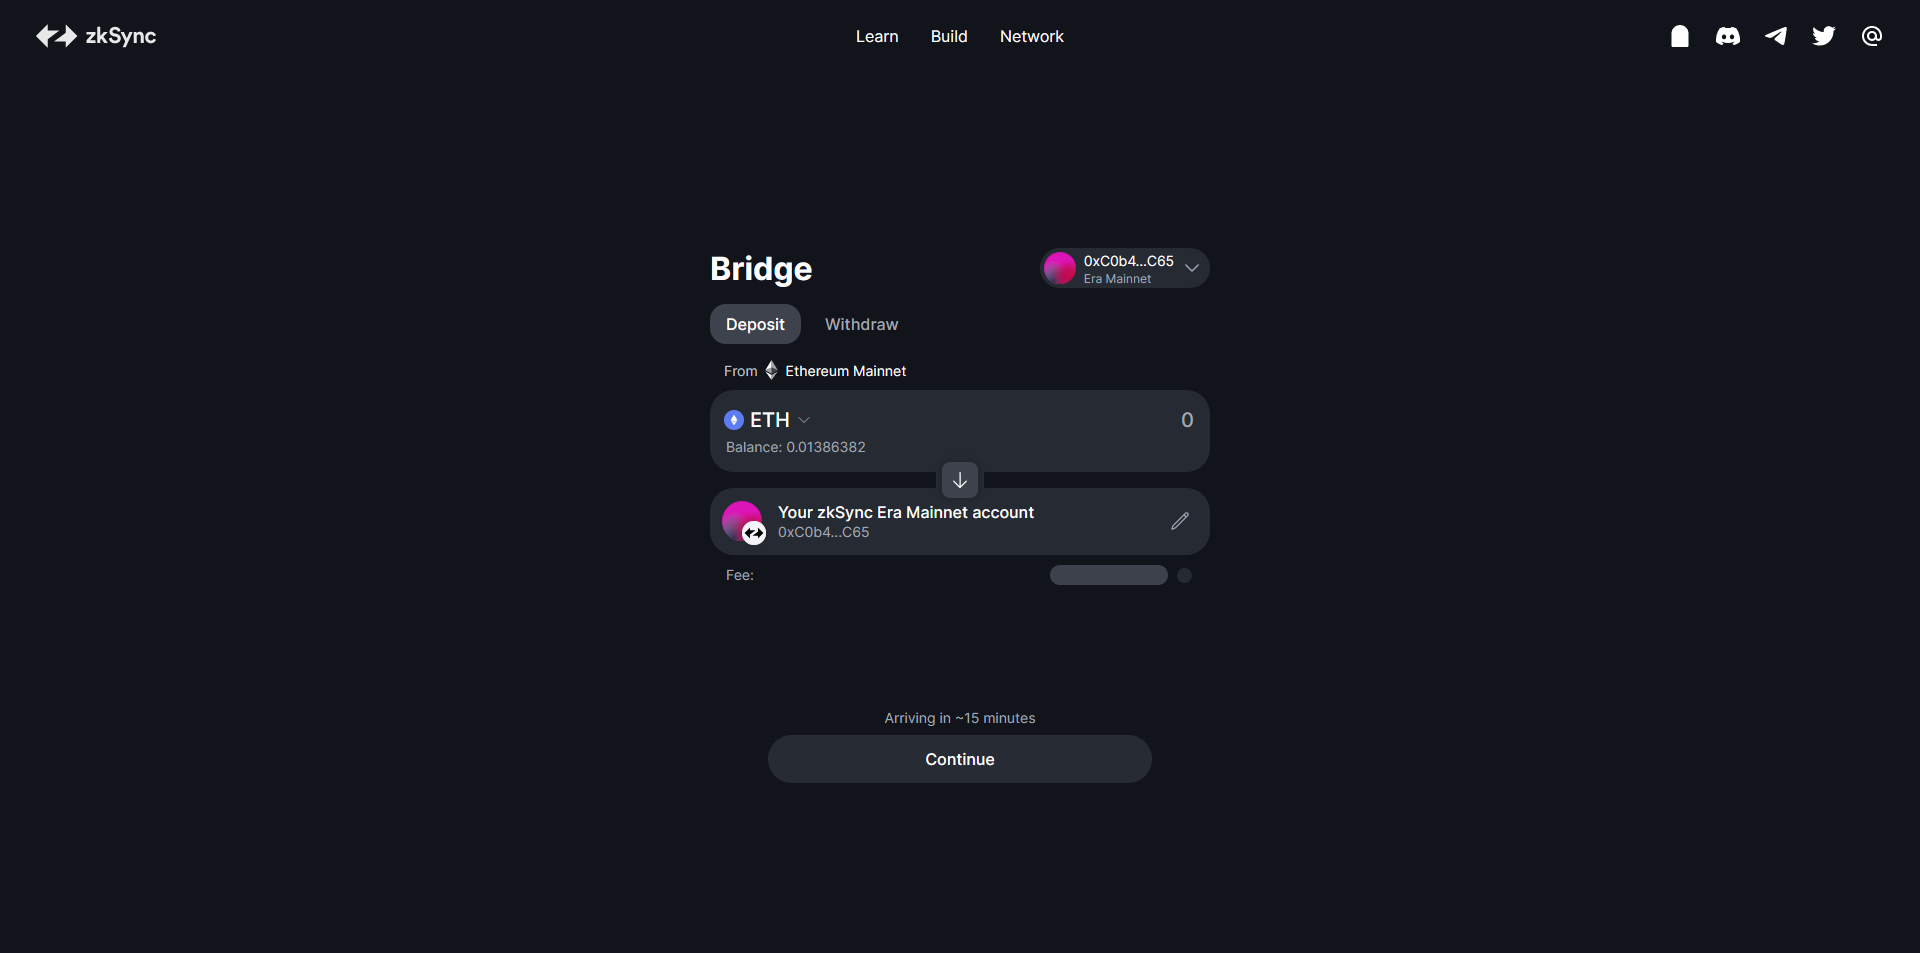The width and height of the screenshot is (1920, 953).
Task: Select the Deposit tab
Action: pos(755,324)
